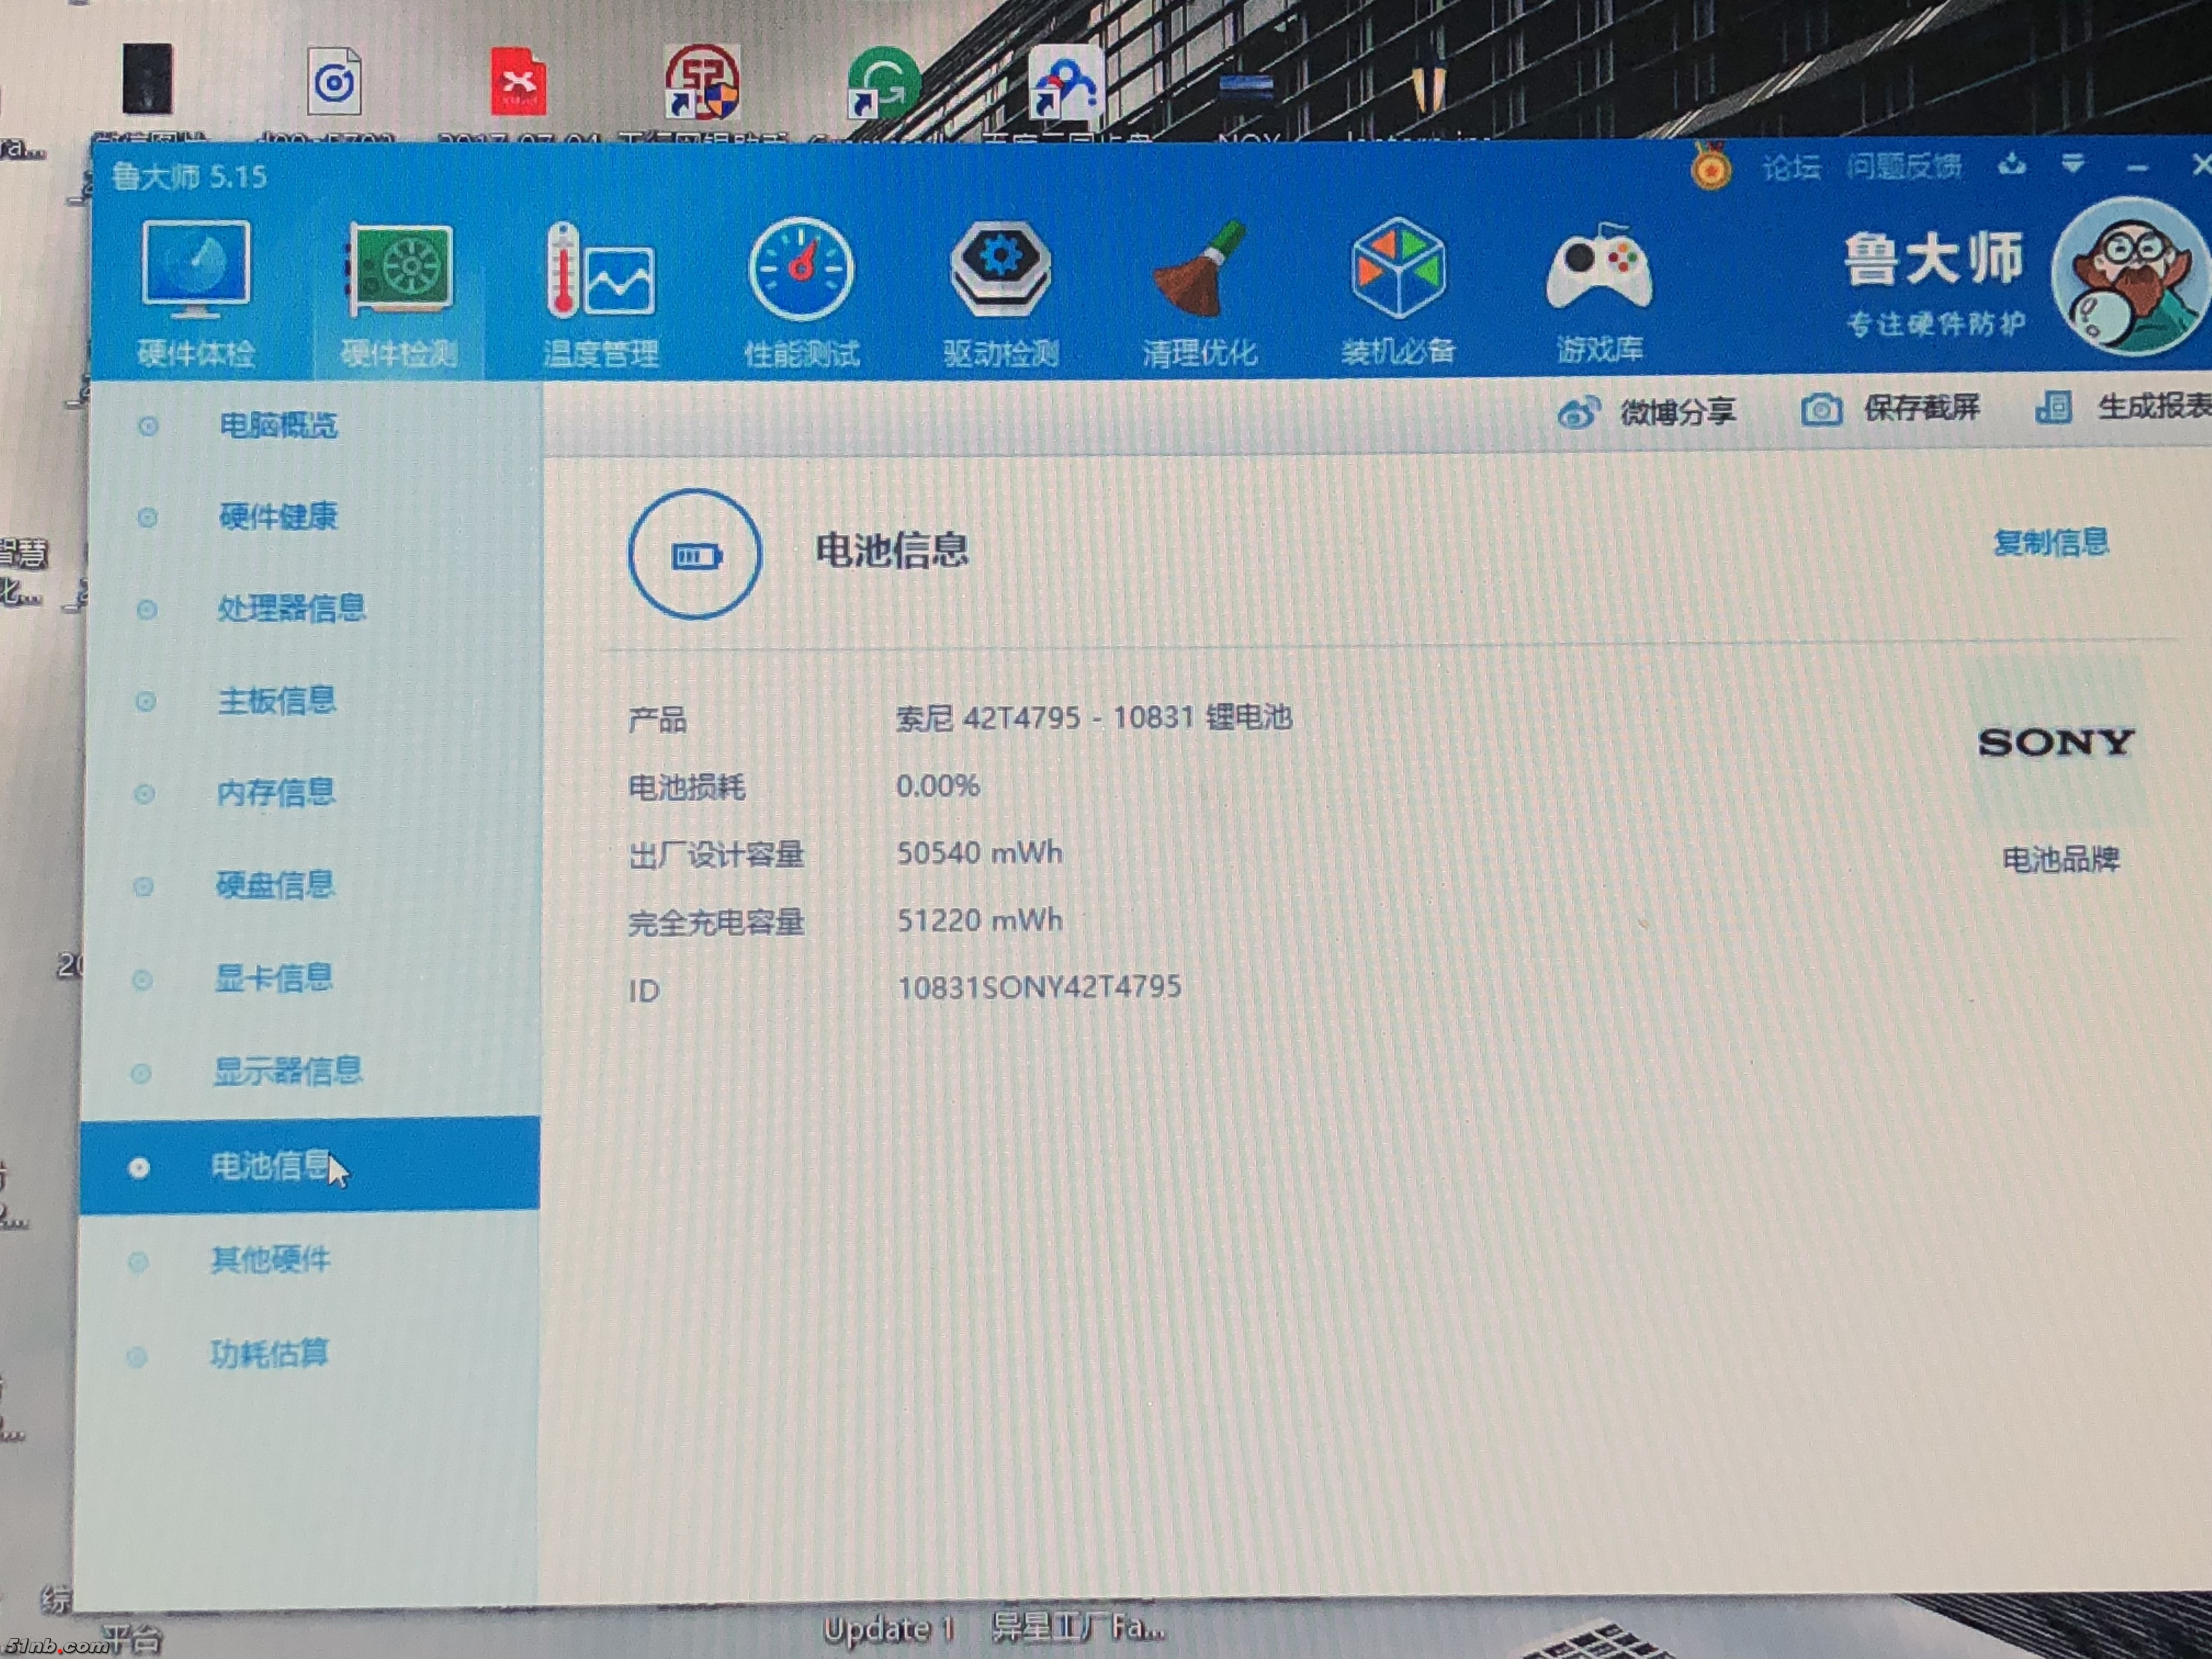Launch the 性能测试 performance test

[801, 293]
